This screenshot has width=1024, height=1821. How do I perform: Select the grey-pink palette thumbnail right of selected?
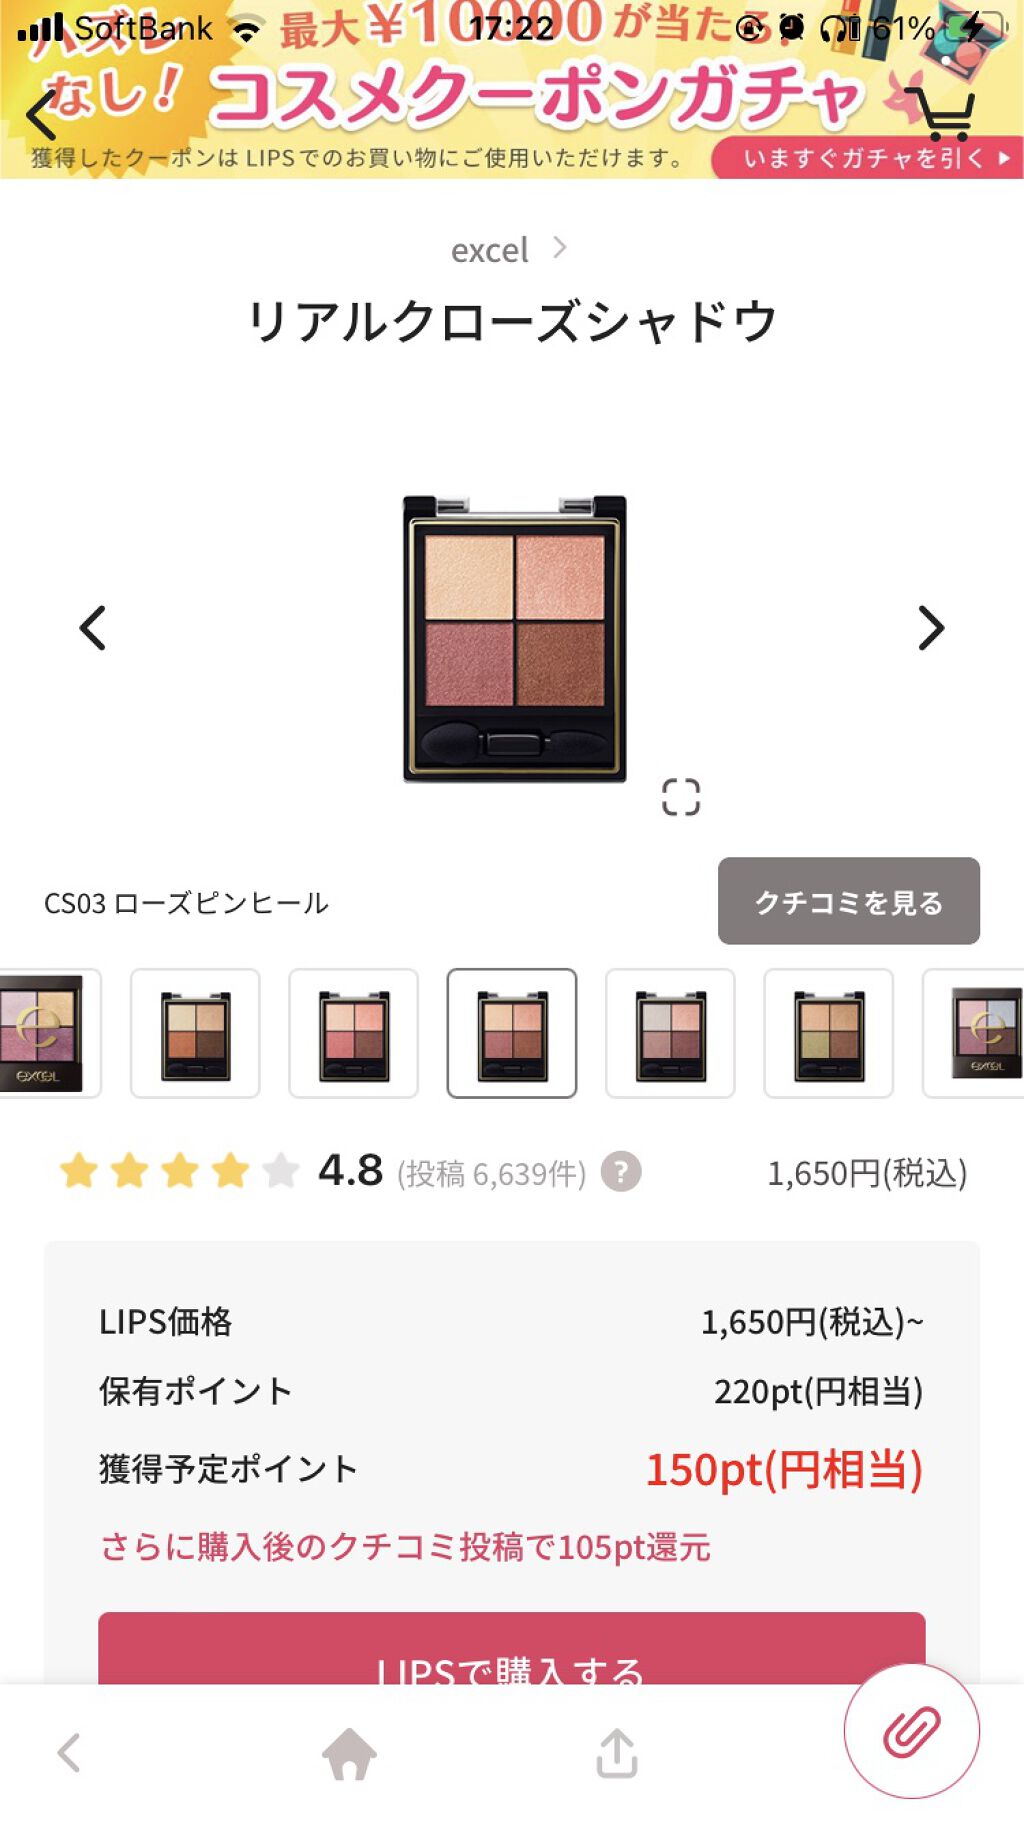[671, 1033]
